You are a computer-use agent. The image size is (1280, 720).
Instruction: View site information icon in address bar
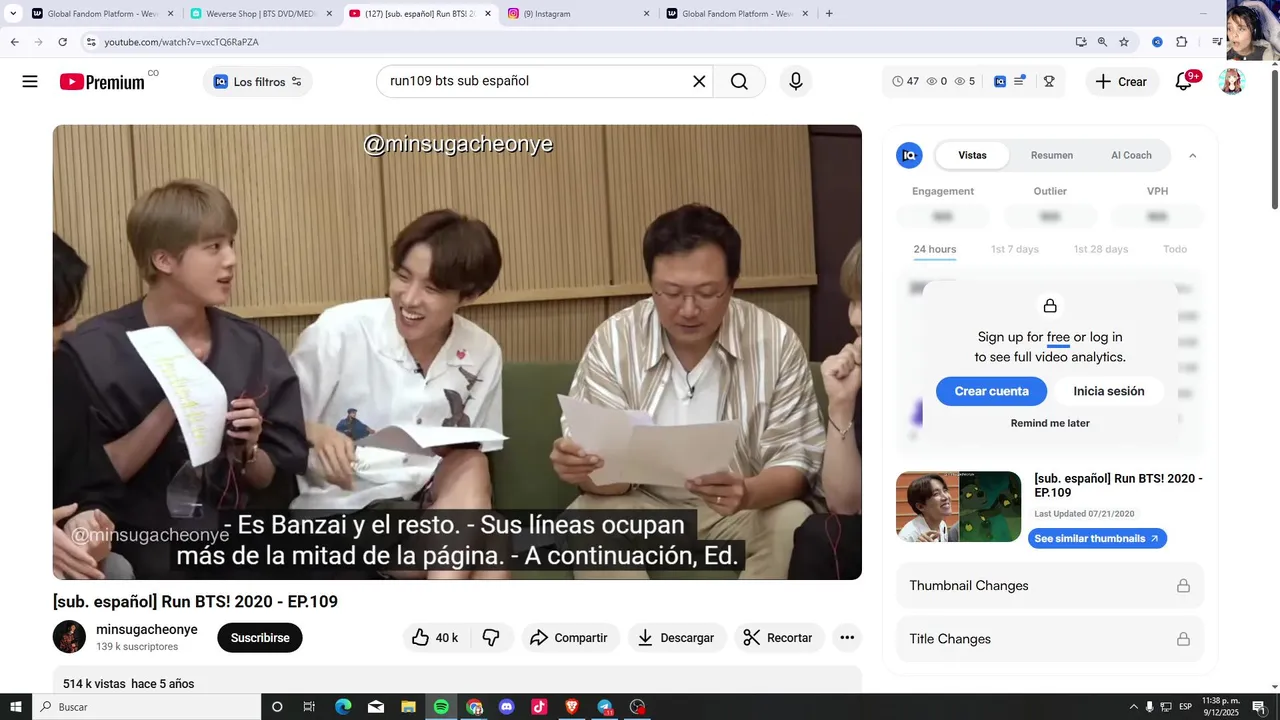click(x=91, y=42)
